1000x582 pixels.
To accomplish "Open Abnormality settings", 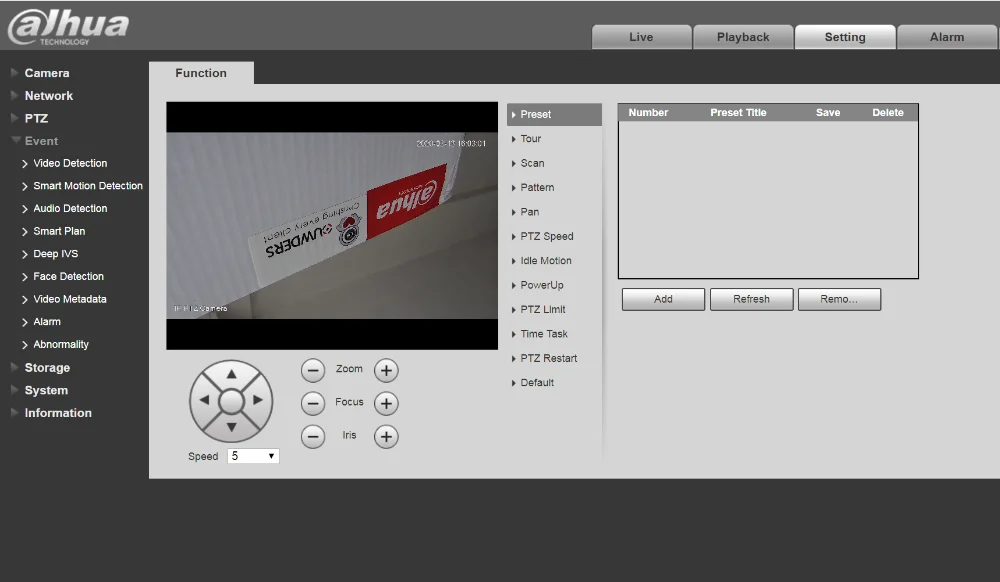I will click(61, 344).
